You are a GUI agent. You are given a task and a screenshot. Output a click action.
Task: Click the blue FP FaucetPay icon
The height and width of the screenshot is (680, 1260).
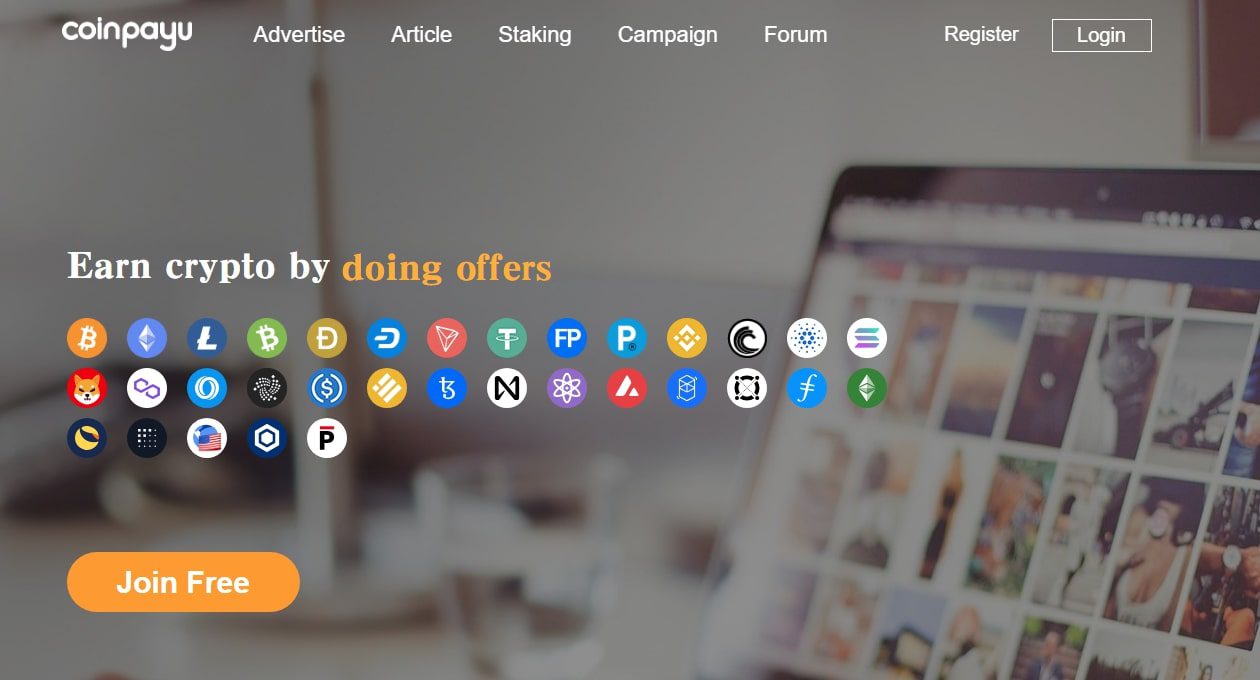567,338
